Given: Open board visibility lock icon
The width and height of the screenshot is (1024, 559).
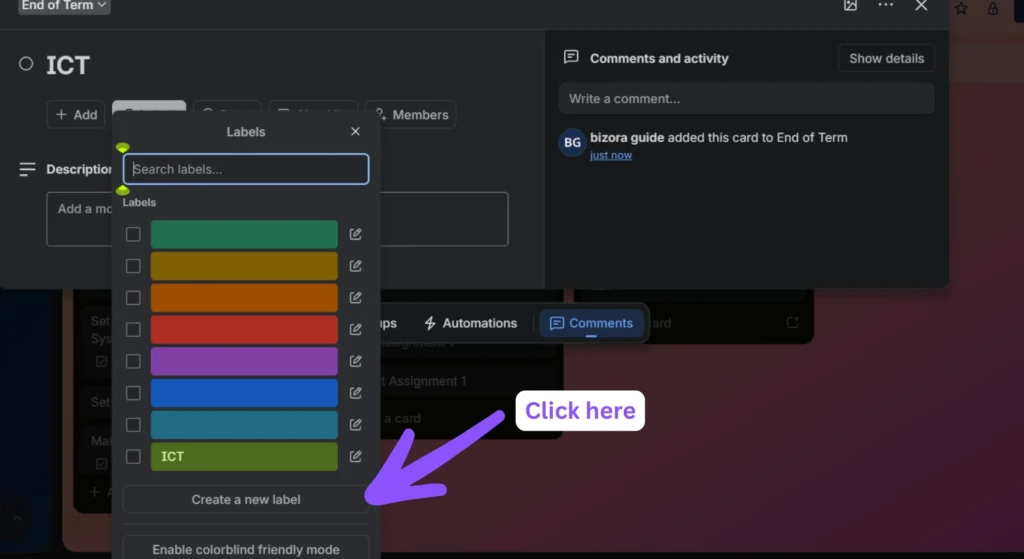Looking at the screenshot, I should point(993,8).
